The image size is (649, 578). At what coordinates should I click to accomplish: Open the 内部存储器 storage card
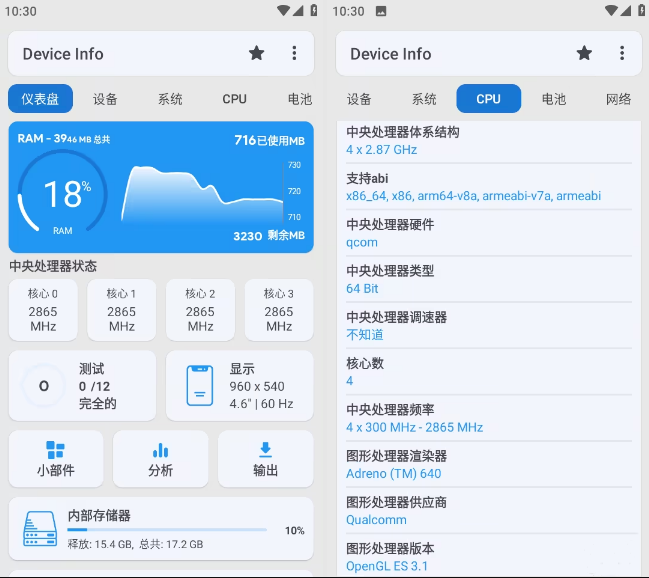click(x=161, y=529)
